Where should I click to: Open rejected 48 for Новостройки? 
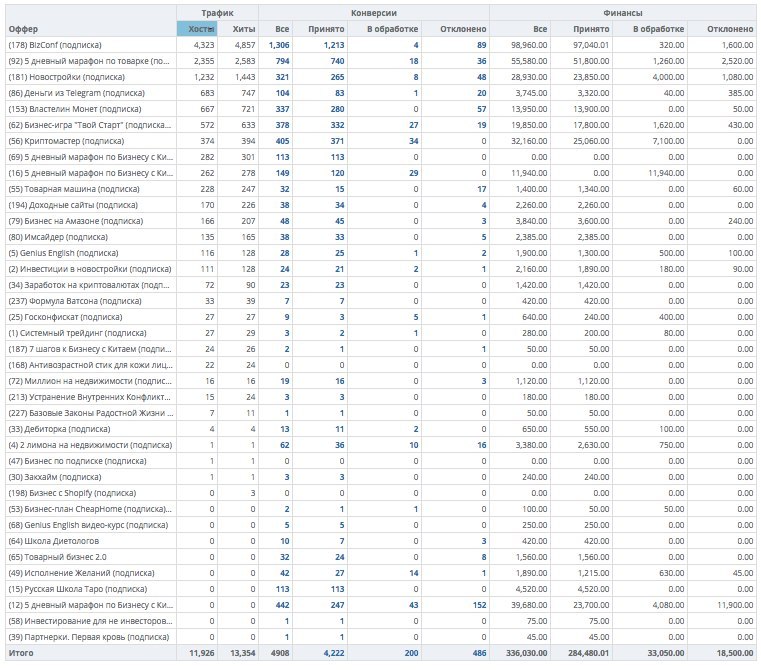click(x=481, y=77)
